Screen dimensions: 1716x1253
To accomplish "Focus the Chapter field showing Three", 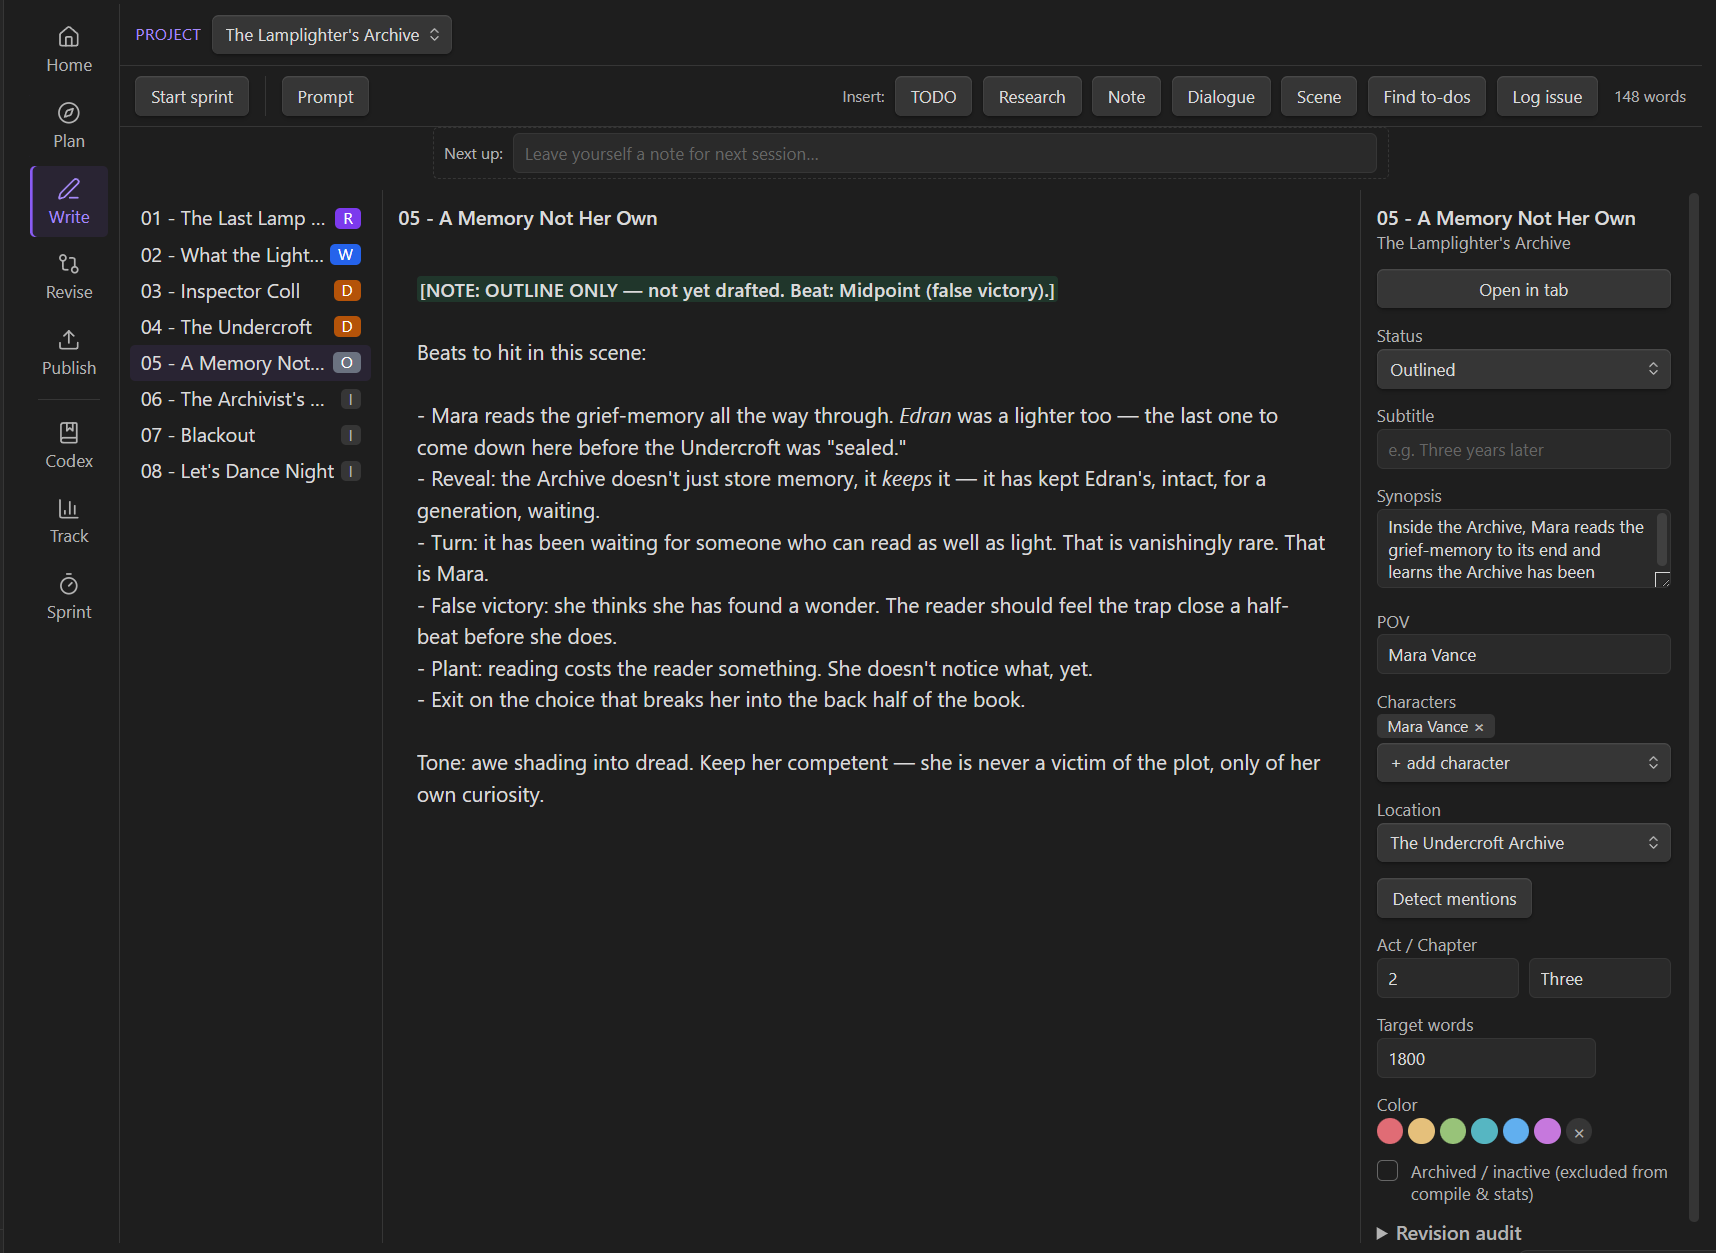I will click(x=1600, y=979).
